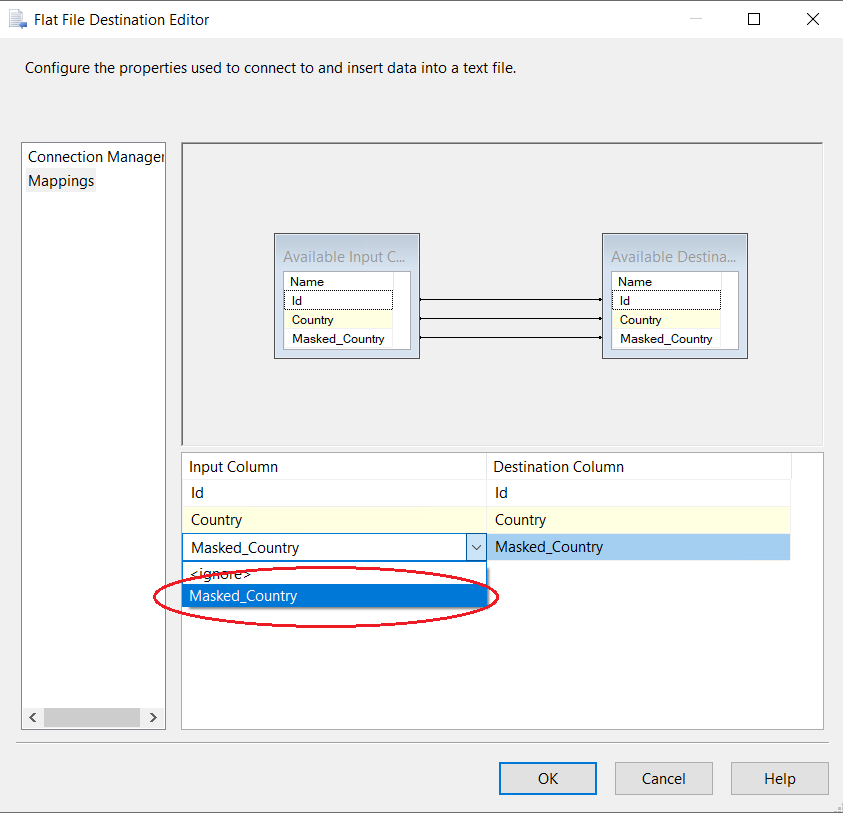Image resolution: width=843 pixels, height=813 pixels.
Task: Select <ignore> option in dropdown list
Action: (x=221, y=574)
